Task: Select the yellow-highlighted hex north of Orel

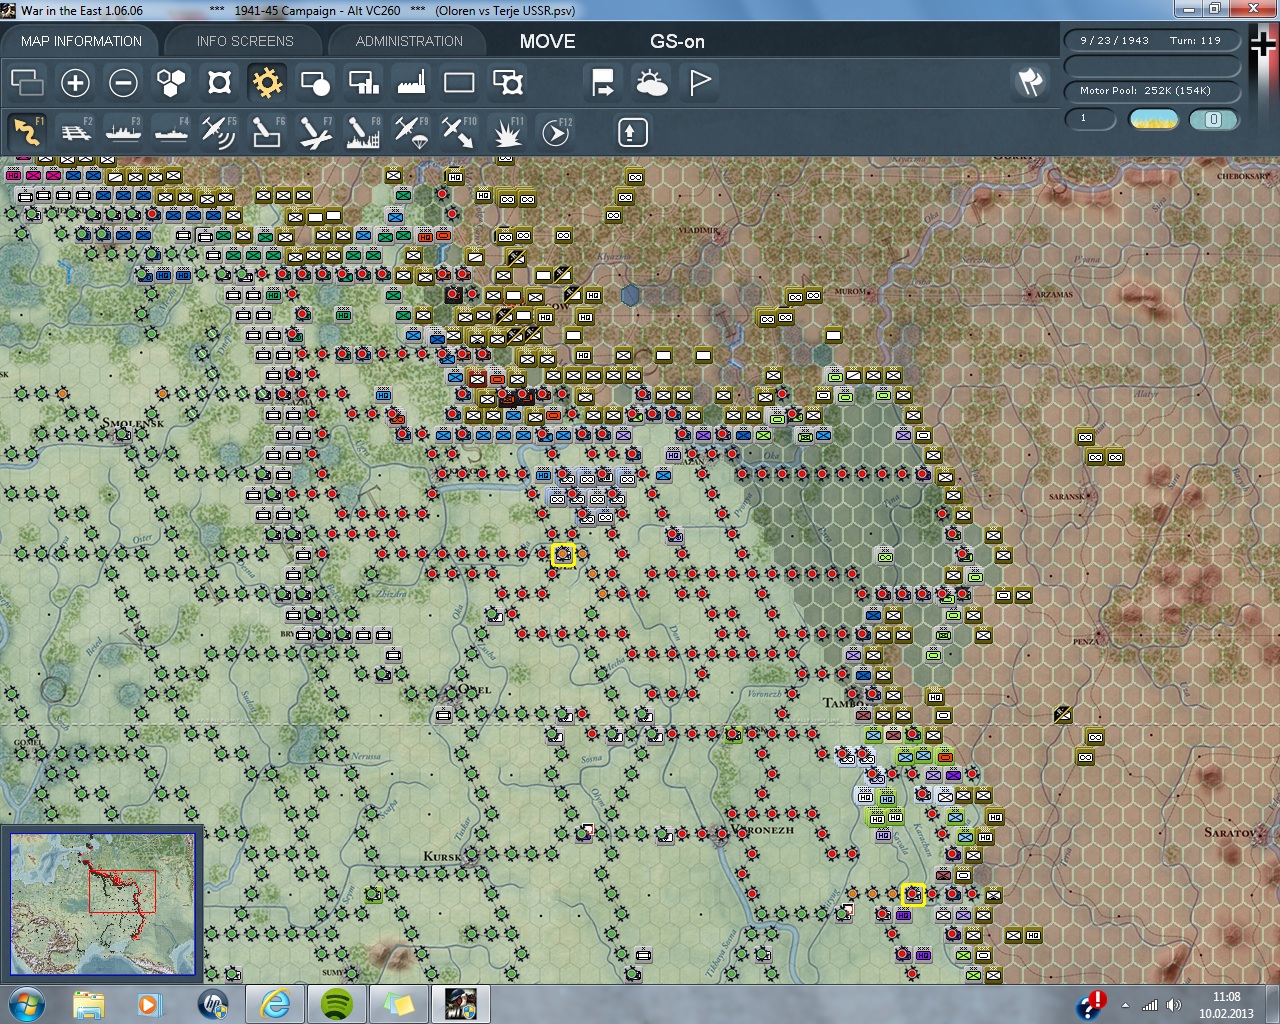Action: (563, 555)
